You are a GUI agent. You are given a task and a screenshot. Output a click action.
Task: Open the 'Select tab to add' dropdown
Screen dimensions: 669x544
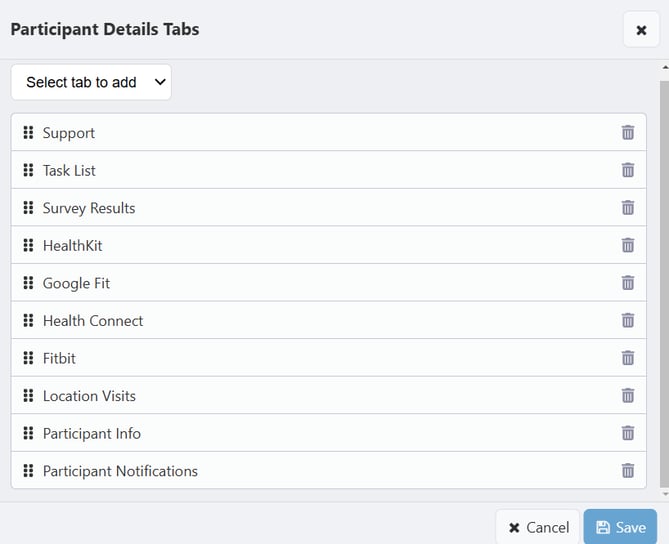click(x=91, y=82)
